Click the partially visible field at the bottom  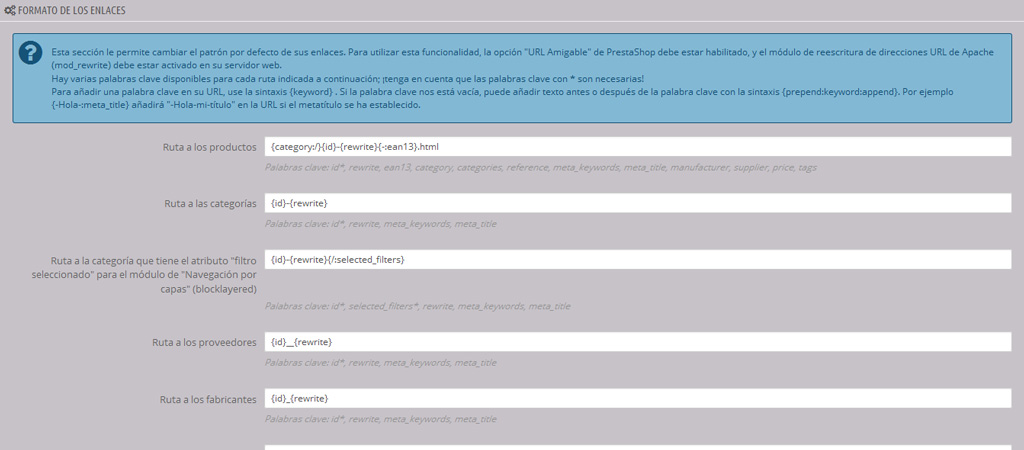pos(637,446)
